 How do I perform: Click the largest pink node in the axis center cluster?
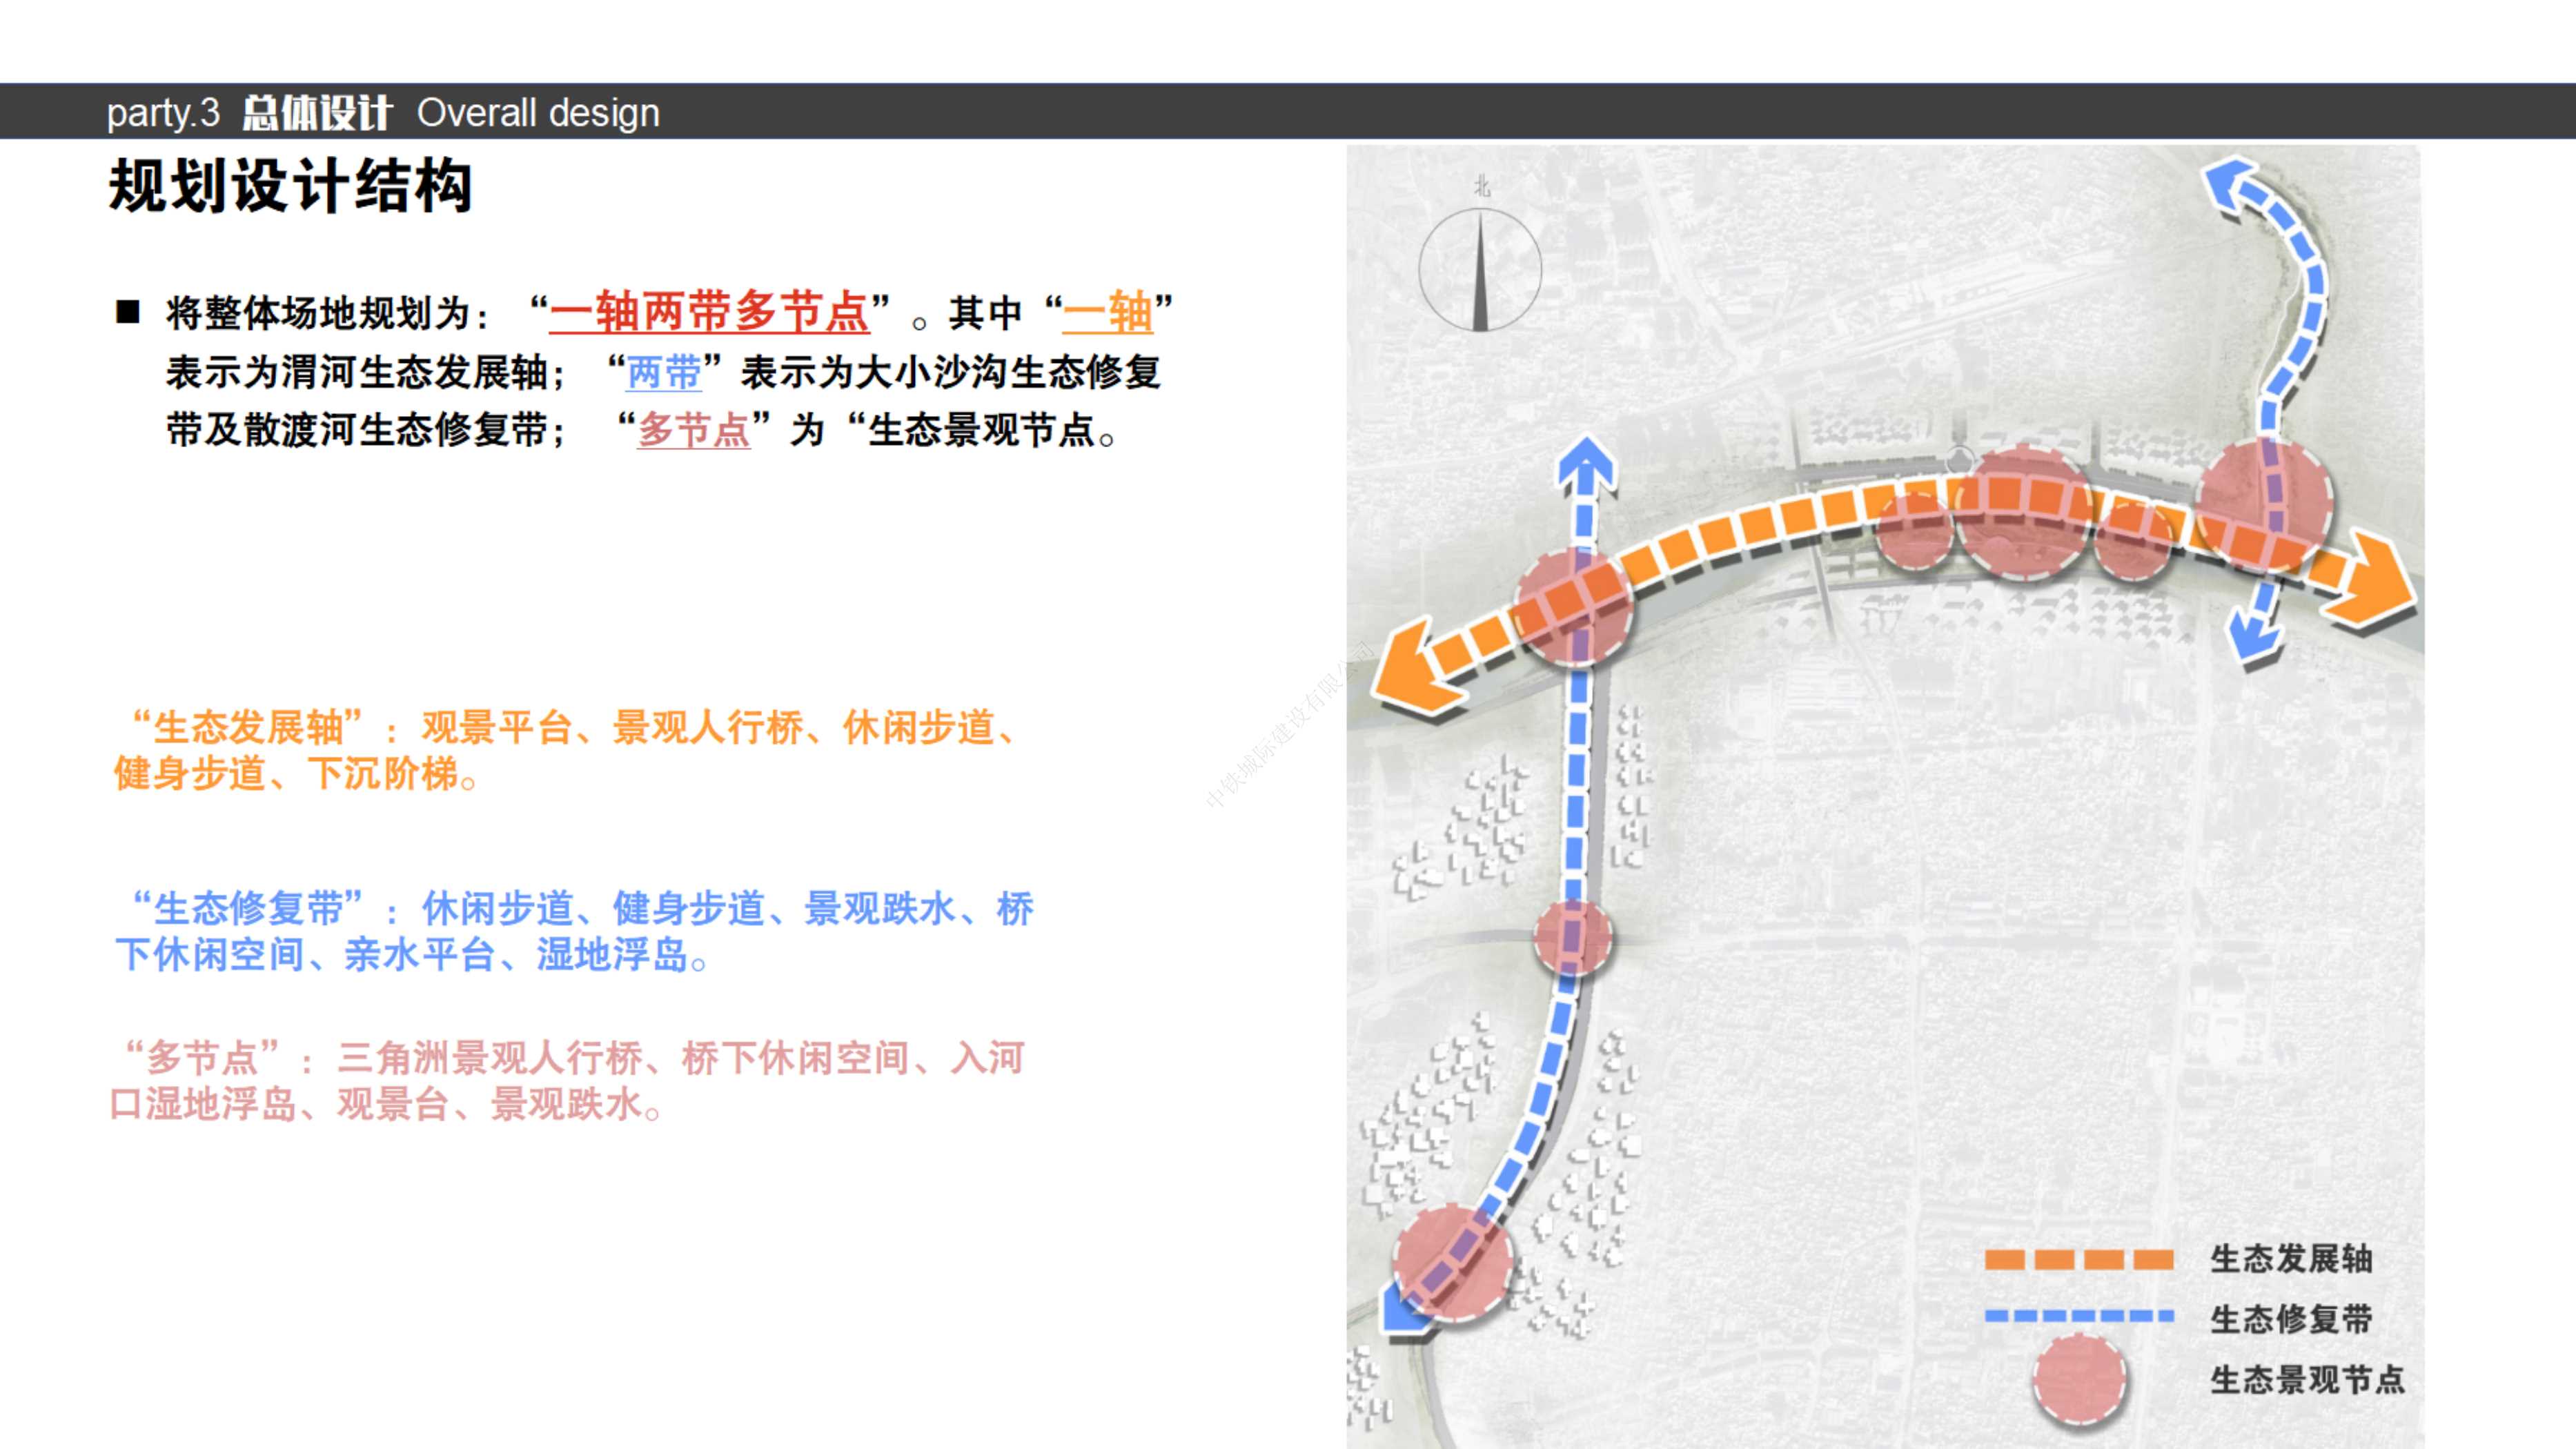(2024, 512)
